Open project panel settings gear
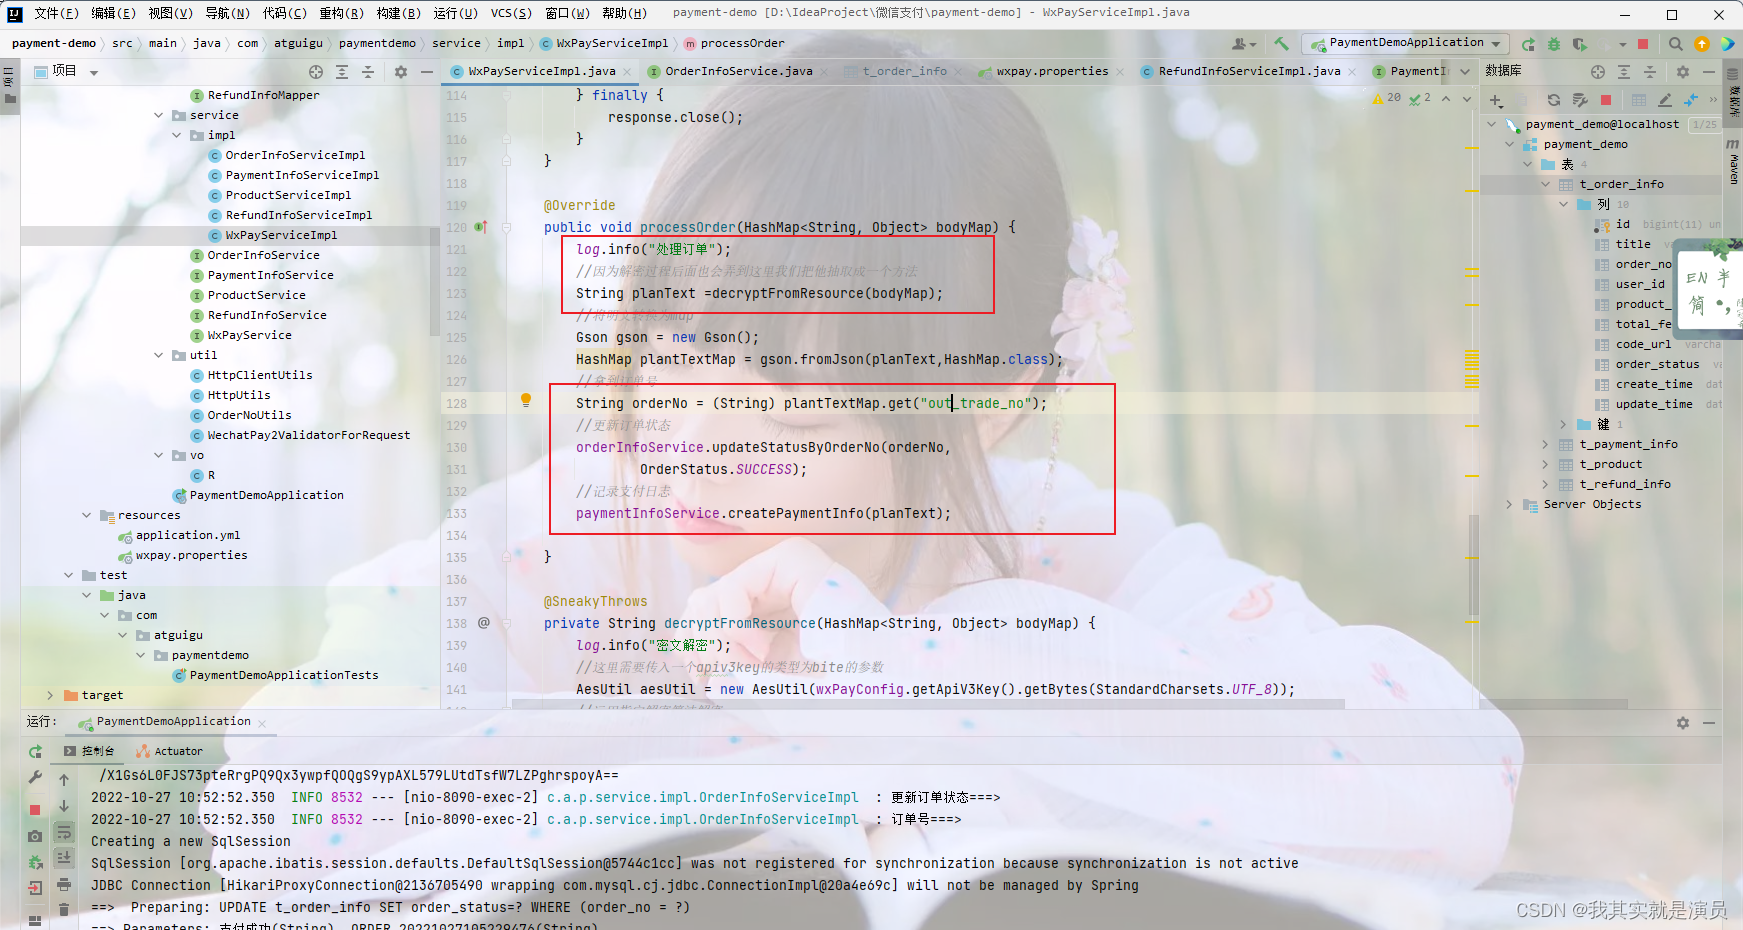The height and width of the screenshot is (930, 1743). pyautogui.click(x=401, y=72)
